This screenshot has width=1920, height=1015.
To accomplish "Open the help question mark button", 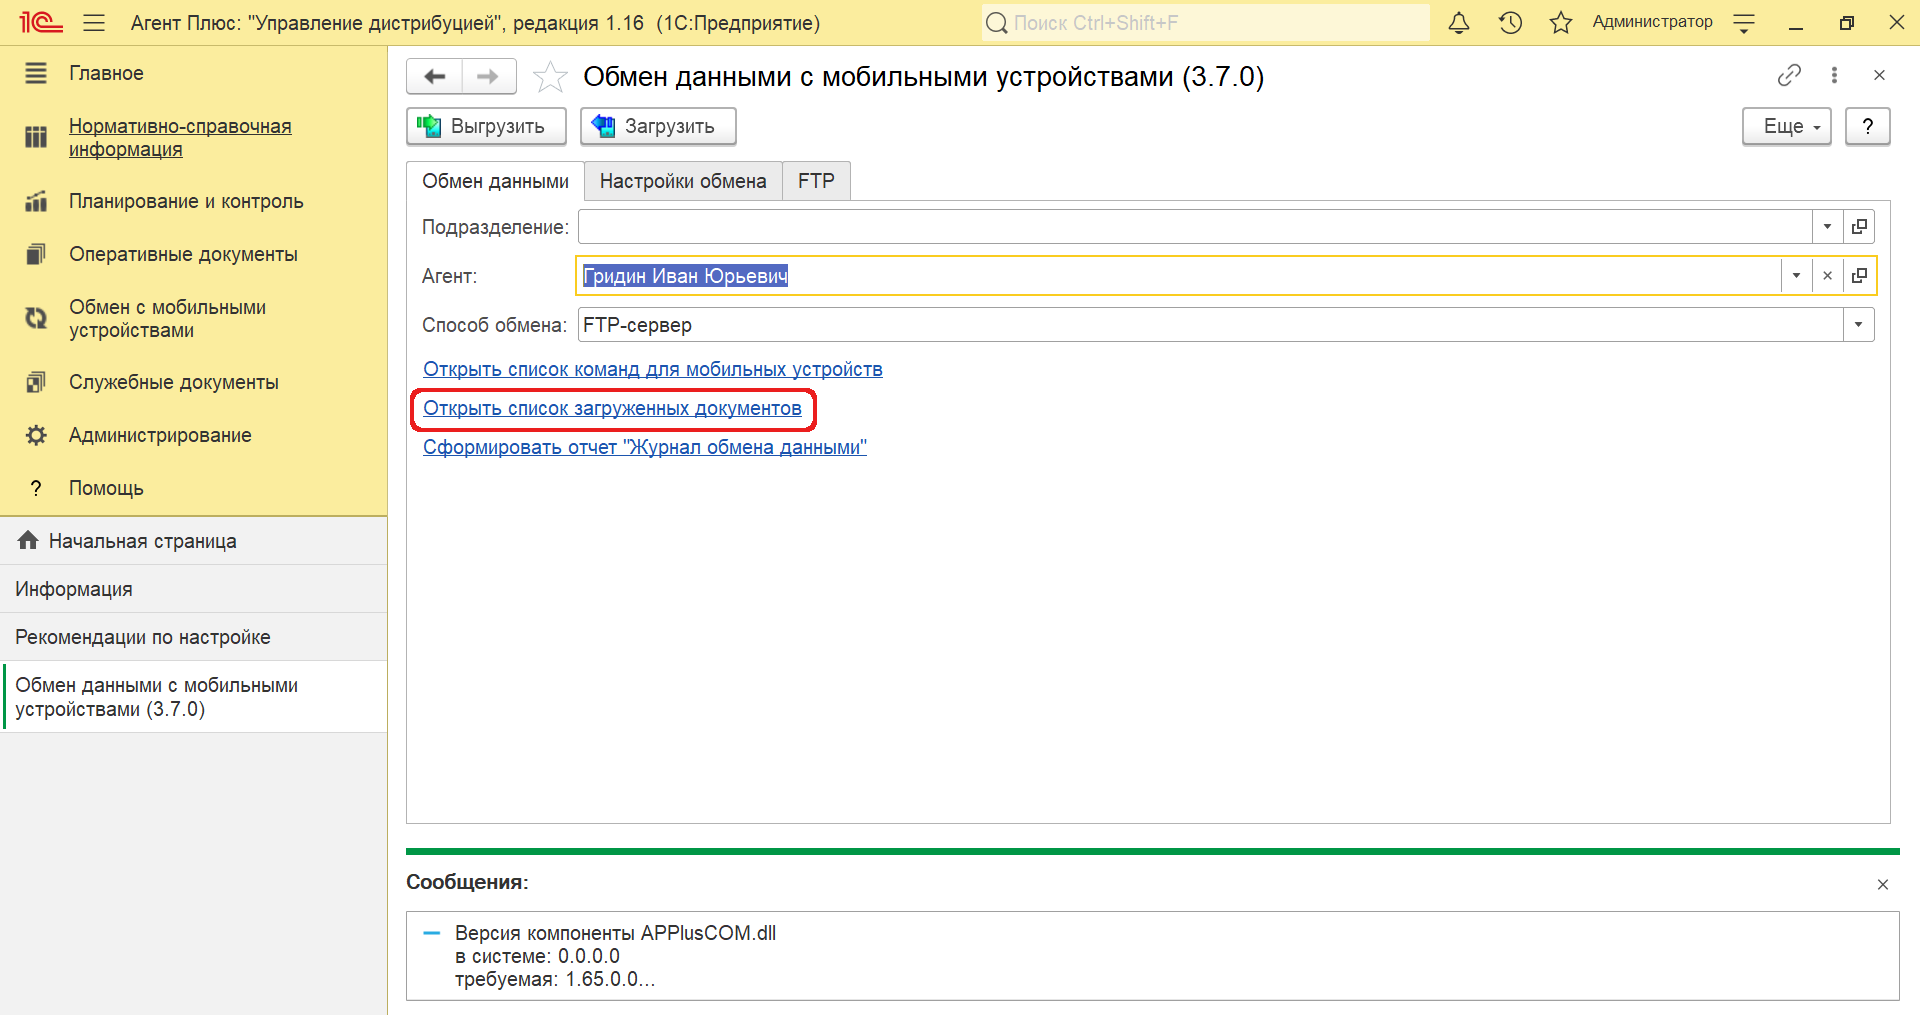I will (x=1867, y=126).
